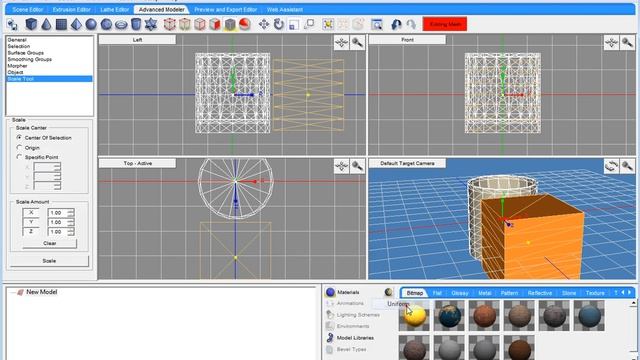Adjust the Z scale amount stepper arrows
Viewport: 640px width, 360px height.
pyautogui.click(x=71, y=231)
